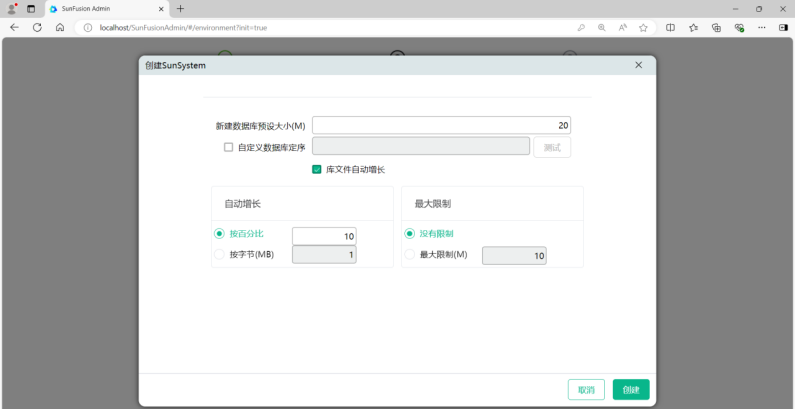Click the 创建 button

click(x=631, y=390)
